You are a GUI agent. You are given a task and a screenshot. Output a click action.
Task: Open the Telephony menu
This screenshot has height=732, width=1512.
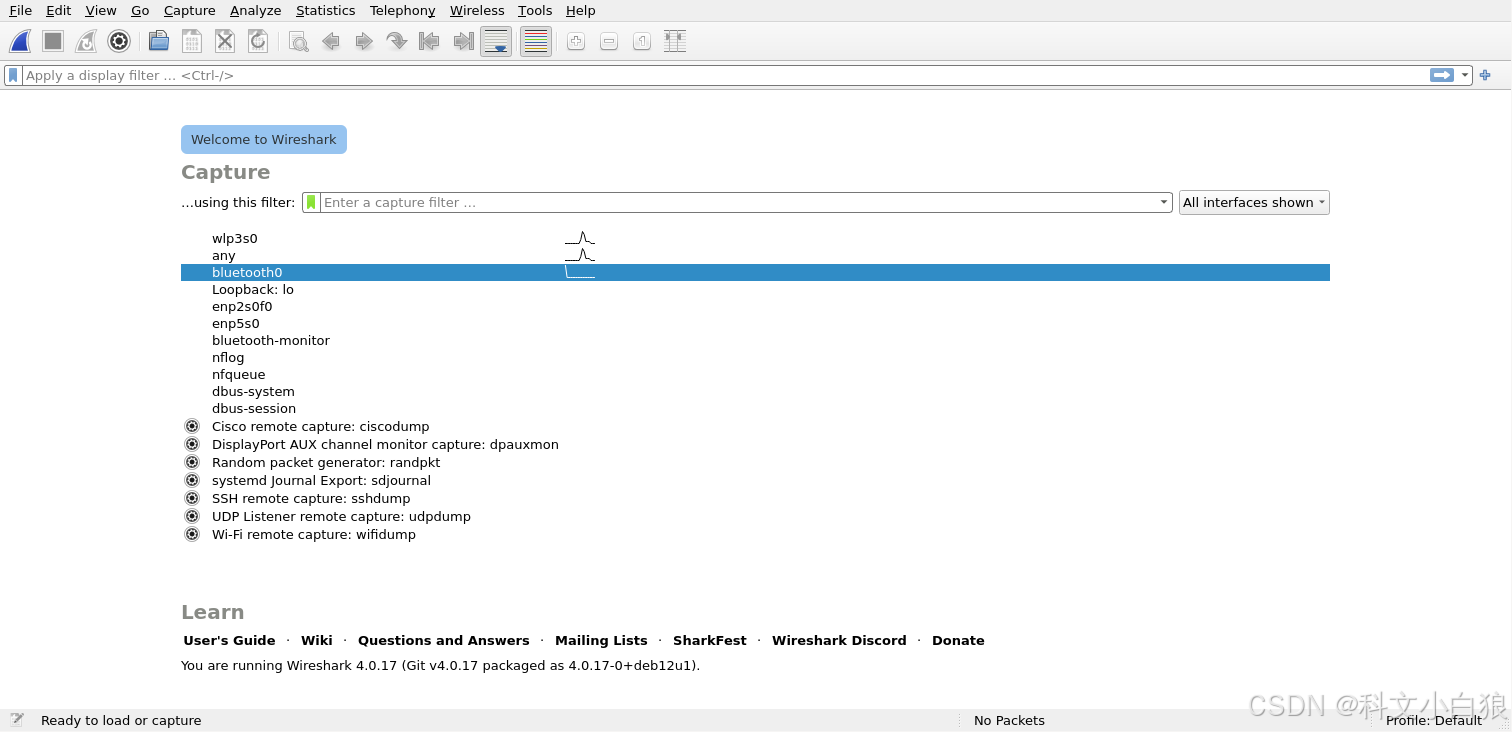402,10
